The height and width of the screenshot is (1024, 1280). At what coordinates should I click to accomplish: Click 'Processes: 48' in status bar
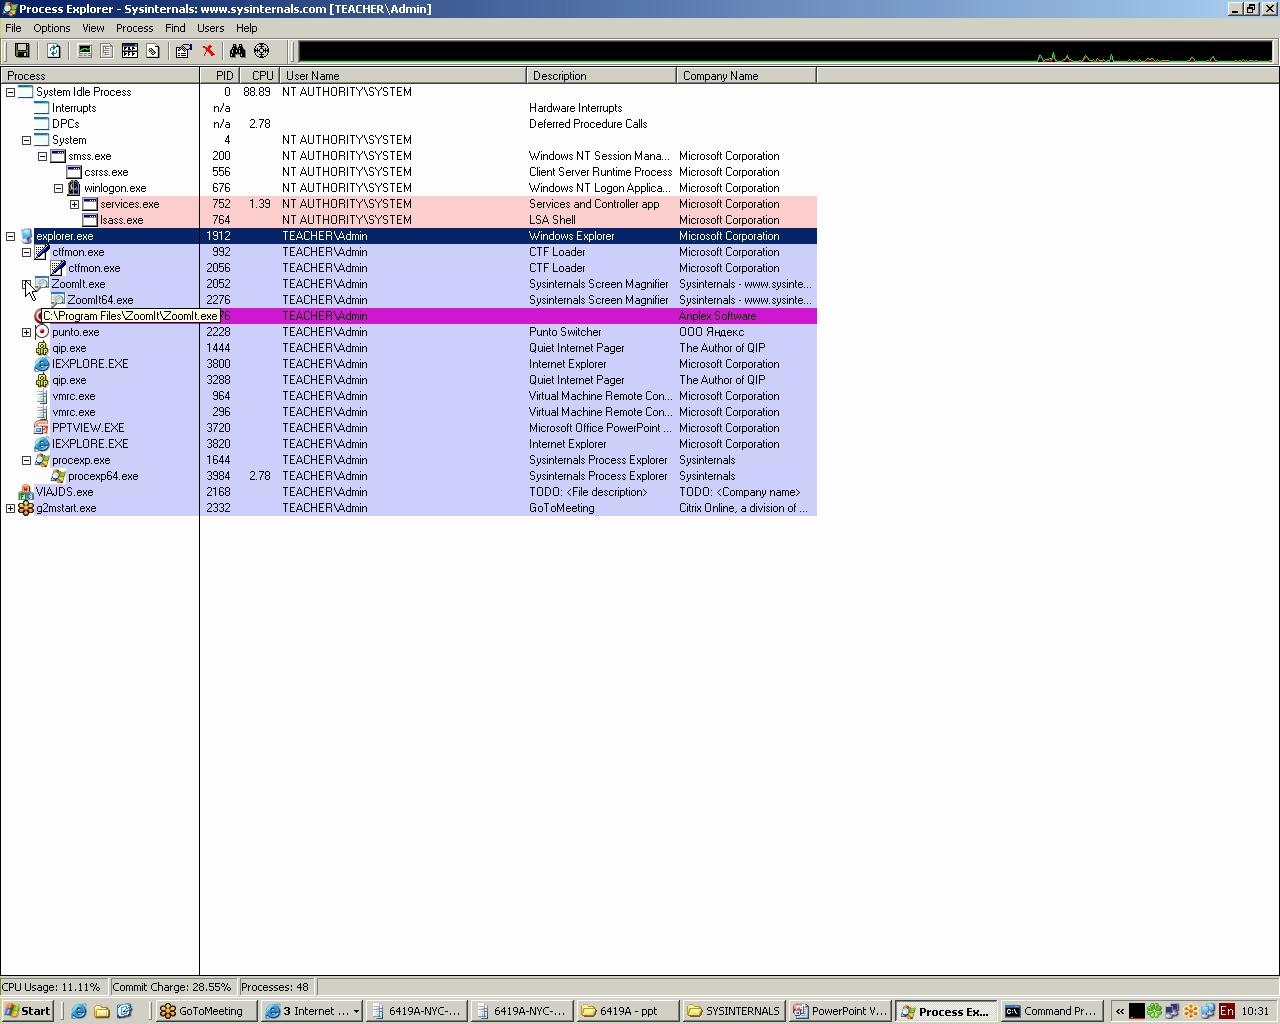[275, 987]
